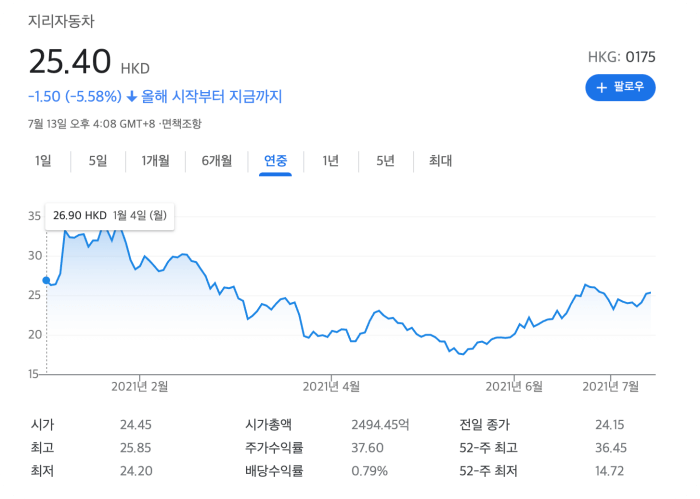The height and width of the screenshot is (499, 700).
Task: Click the 2021년 6월 axis label
Action: [x=514, y=387]
